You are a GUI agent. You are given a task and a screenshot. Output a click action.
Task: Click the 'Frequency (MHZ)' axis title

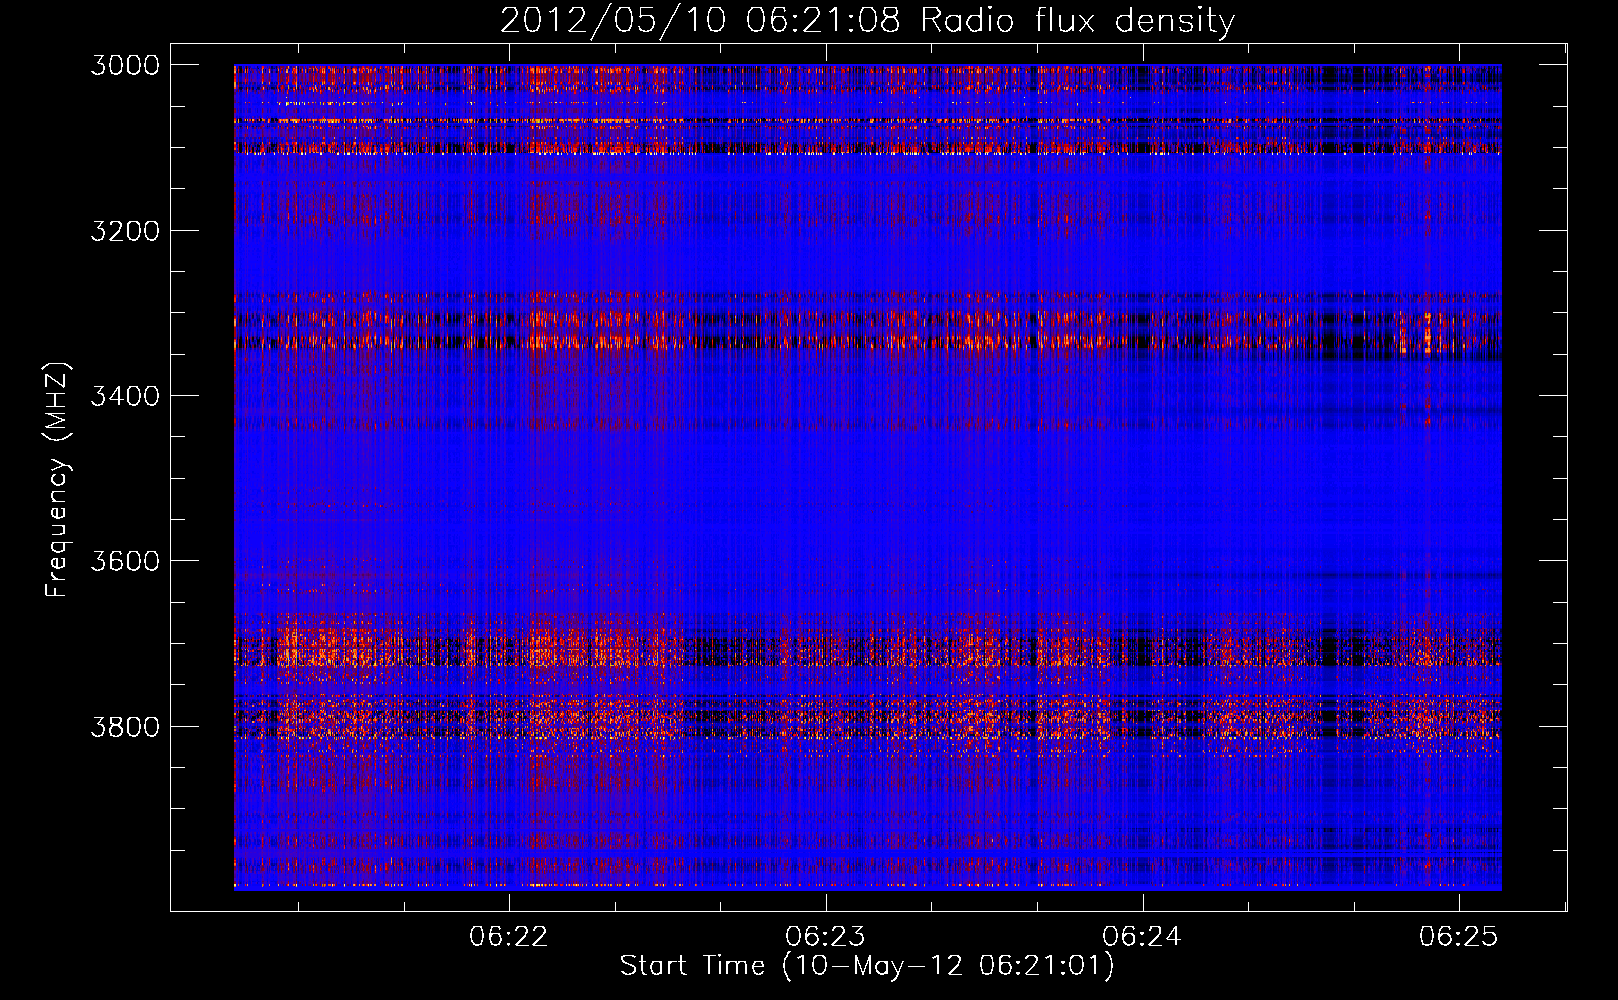[x=58, y=479]
